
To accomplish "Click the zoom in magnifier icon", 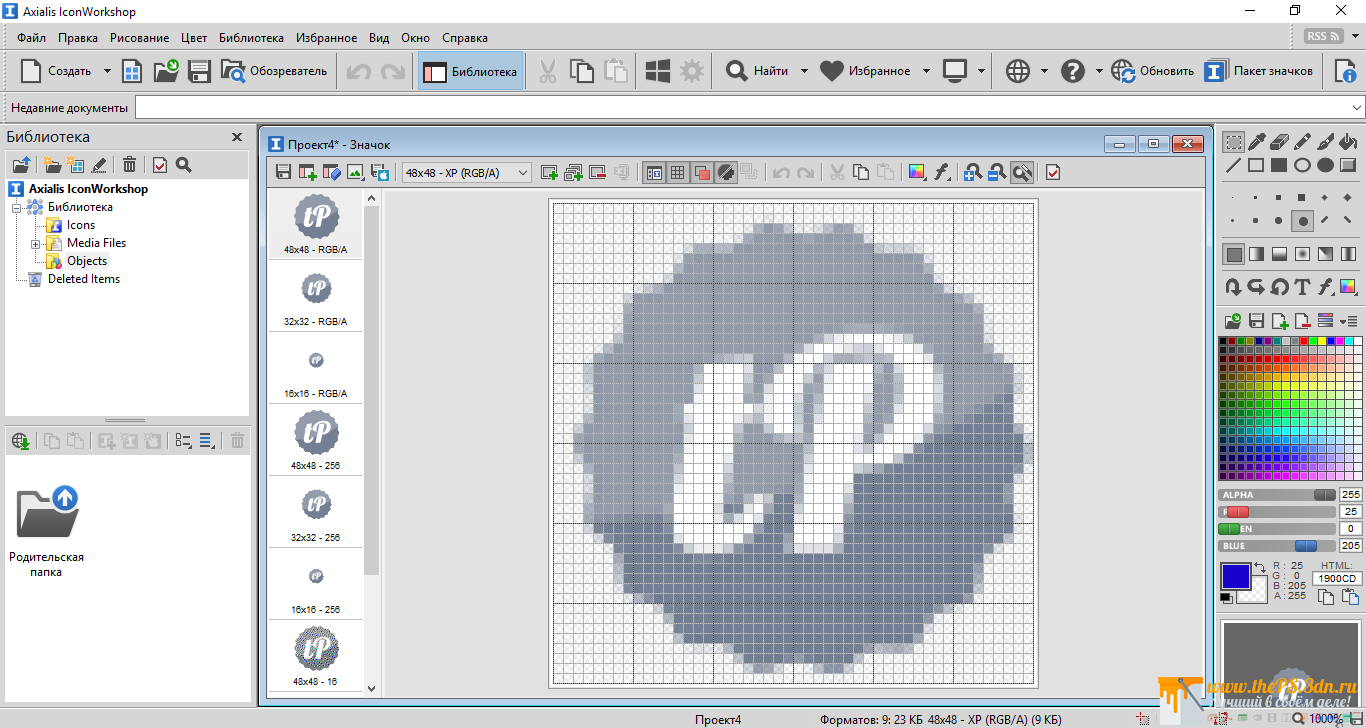I will (973, 173).
